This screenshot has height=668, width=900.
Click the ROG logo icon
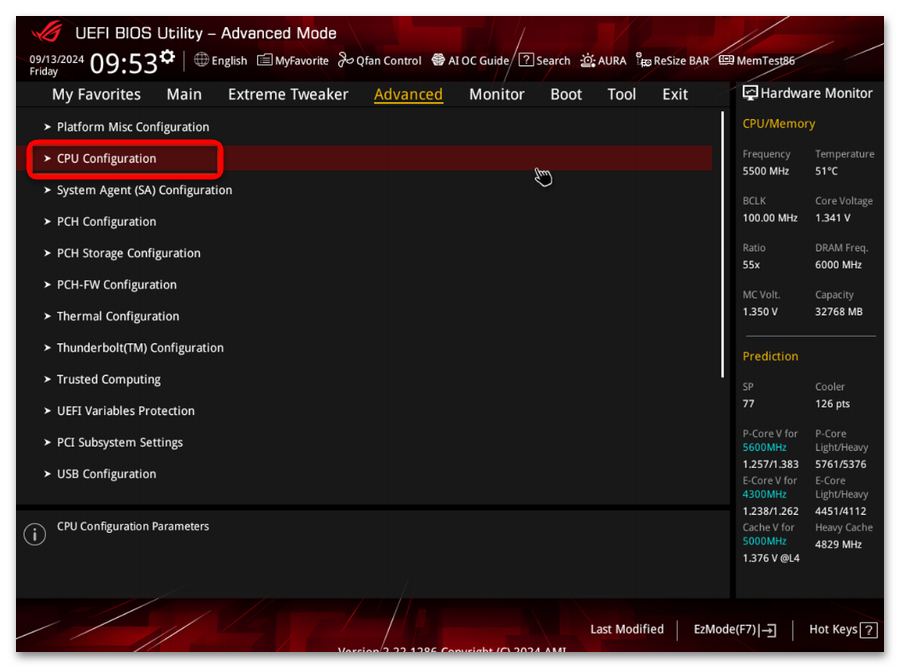coord(47,31)
